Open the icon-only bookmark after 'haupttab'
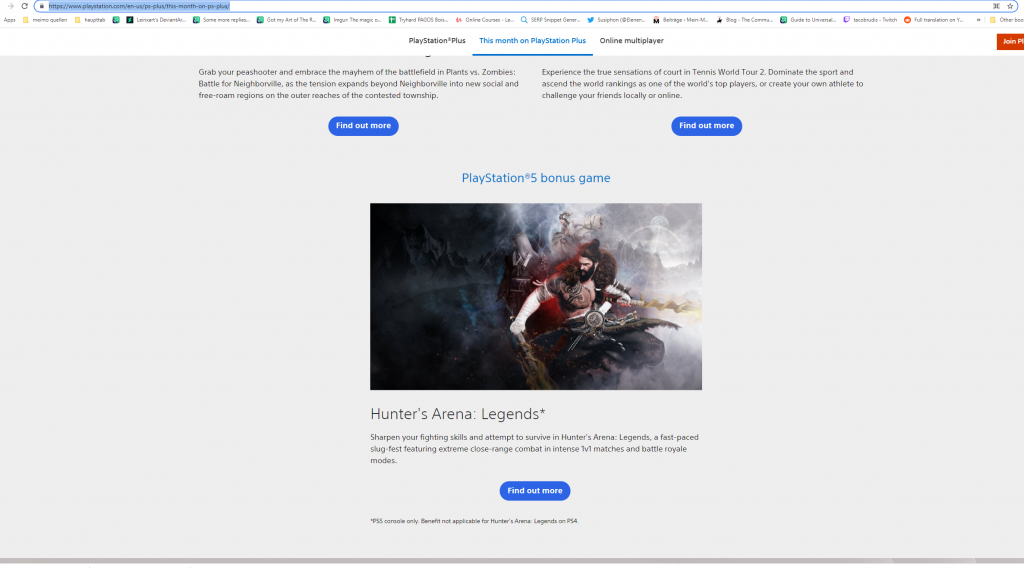Viewport: 1024px width, 568px height. pos(116,20)
